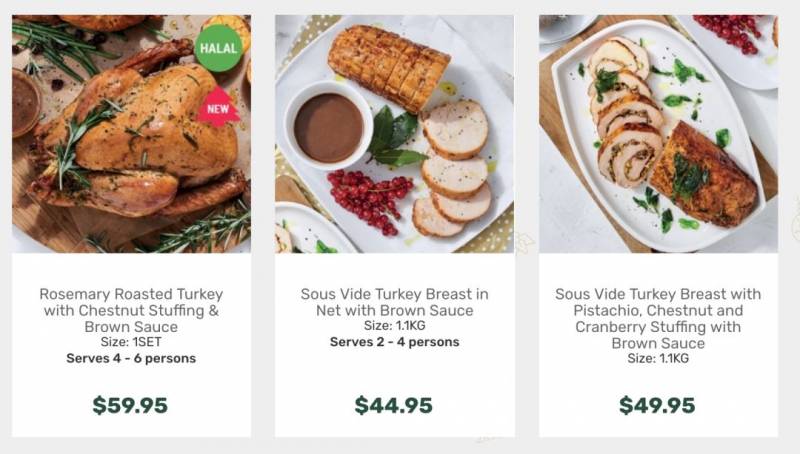Open the Sous Vide Turkey in Net photo

point(394,134)
